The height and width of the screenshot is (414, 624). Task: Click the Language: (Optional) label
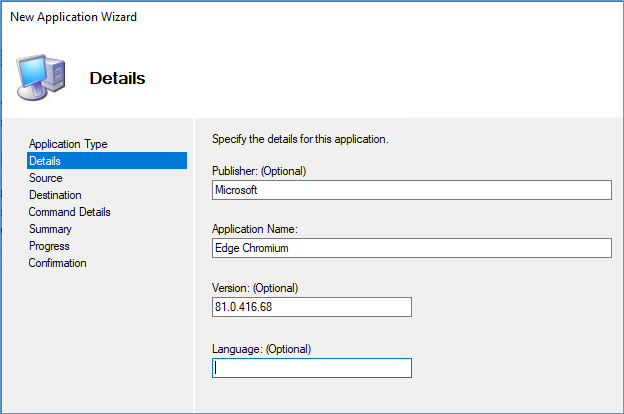[261, 349]
